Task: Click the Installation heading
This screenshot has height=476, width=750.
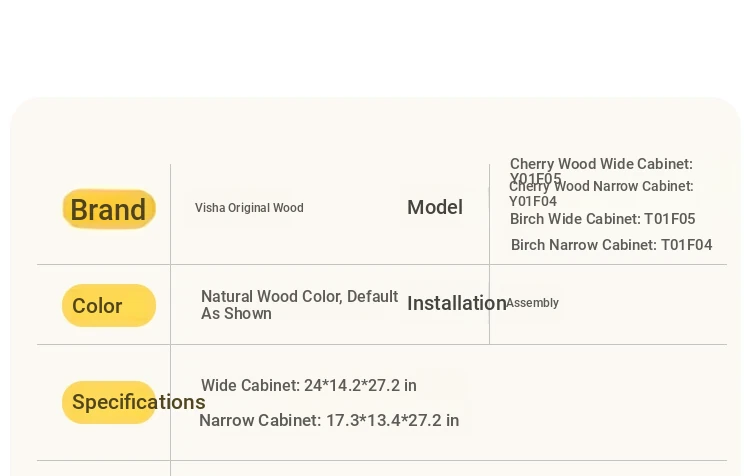Action: [x=457, y=303]
